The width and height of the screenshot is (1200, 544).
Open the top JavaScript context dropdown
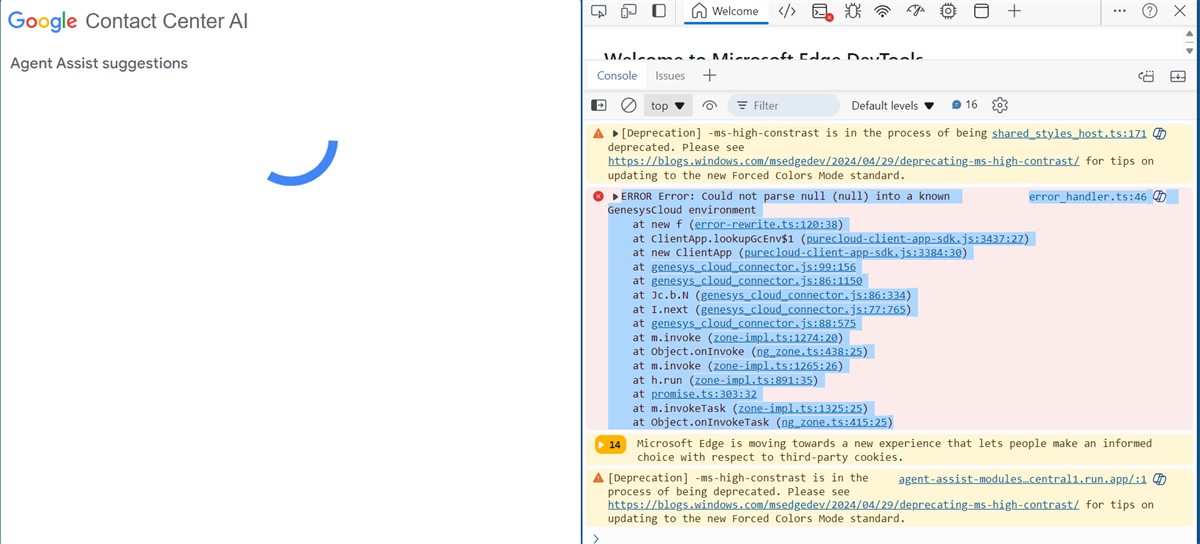[669, 105]
